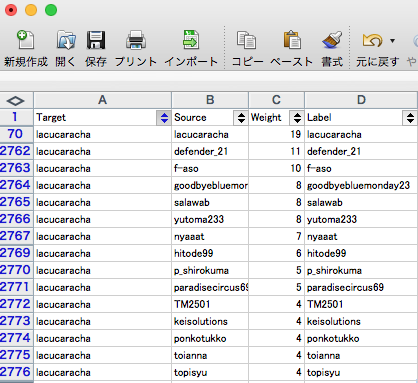Image resolution: width=418 pixels, height=383 pixels.
Task: Select Source cell ponkotukko
Action: [210, 338]
